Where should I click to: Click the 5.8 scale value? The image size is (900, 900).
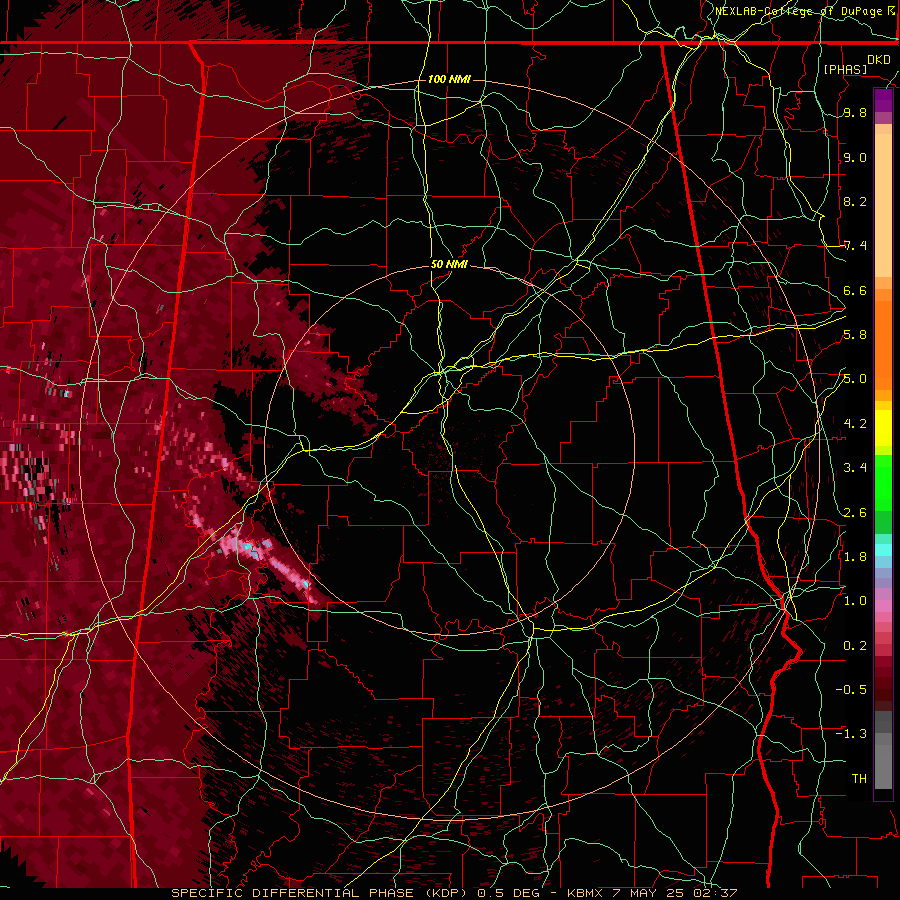click(855, 335)
